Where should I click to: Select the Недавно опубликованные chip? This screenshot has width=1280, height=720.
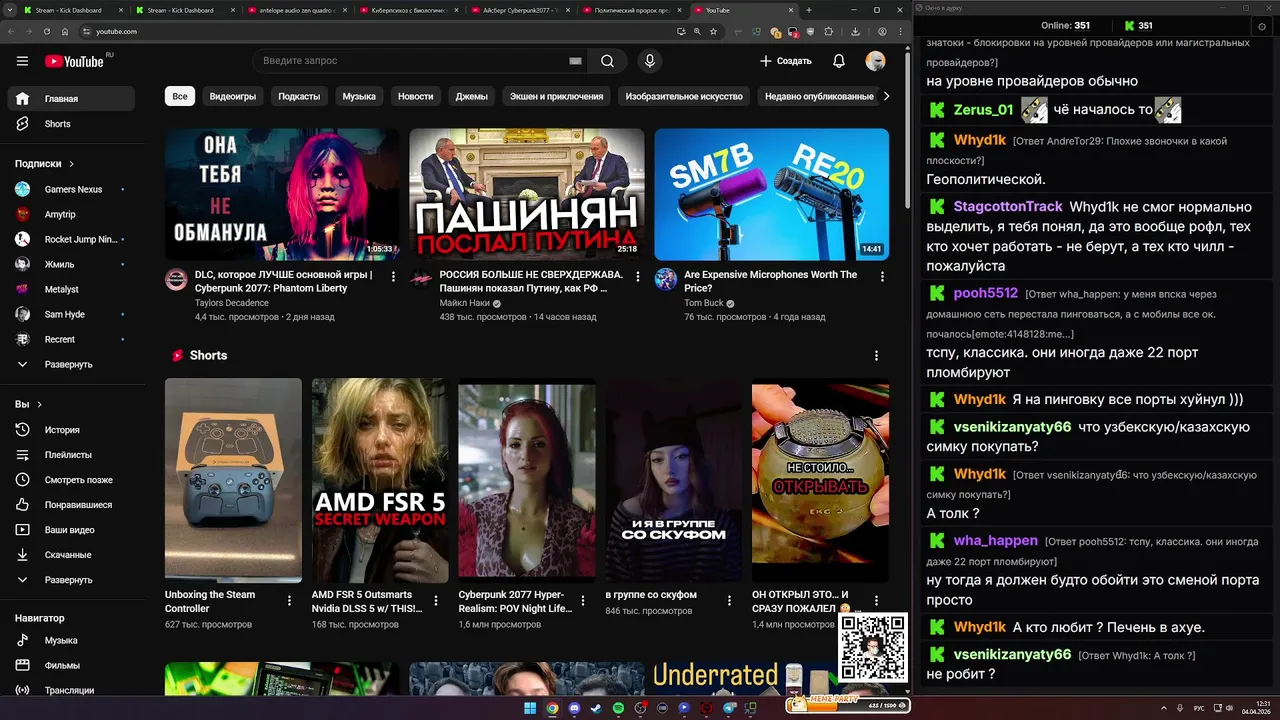[819, 96]
